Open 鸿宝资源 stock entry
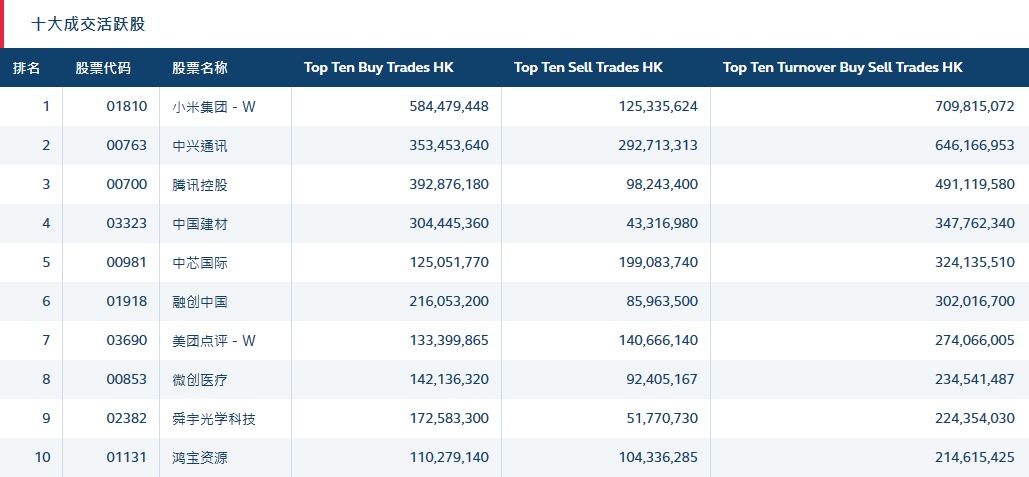Screen dimensions: 1029x477 pos(200,458)
